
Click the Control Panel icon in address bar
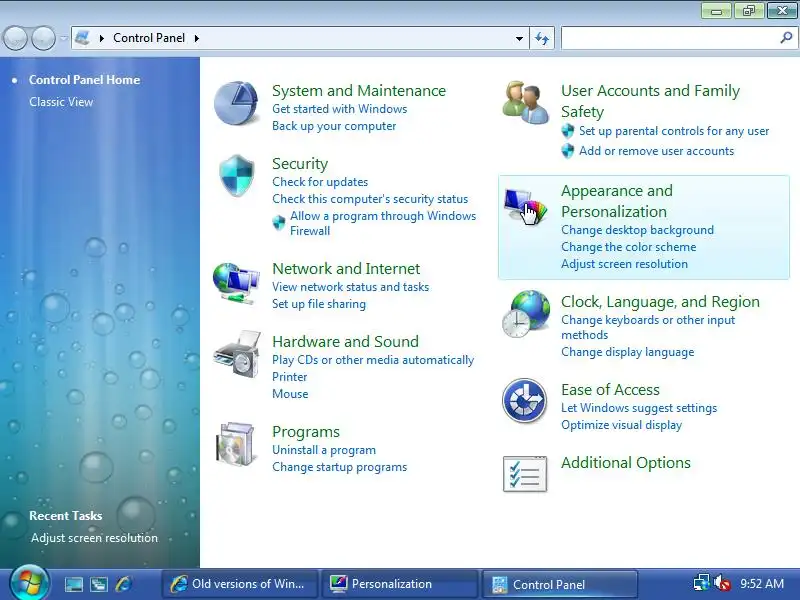(x=82, y=38)
